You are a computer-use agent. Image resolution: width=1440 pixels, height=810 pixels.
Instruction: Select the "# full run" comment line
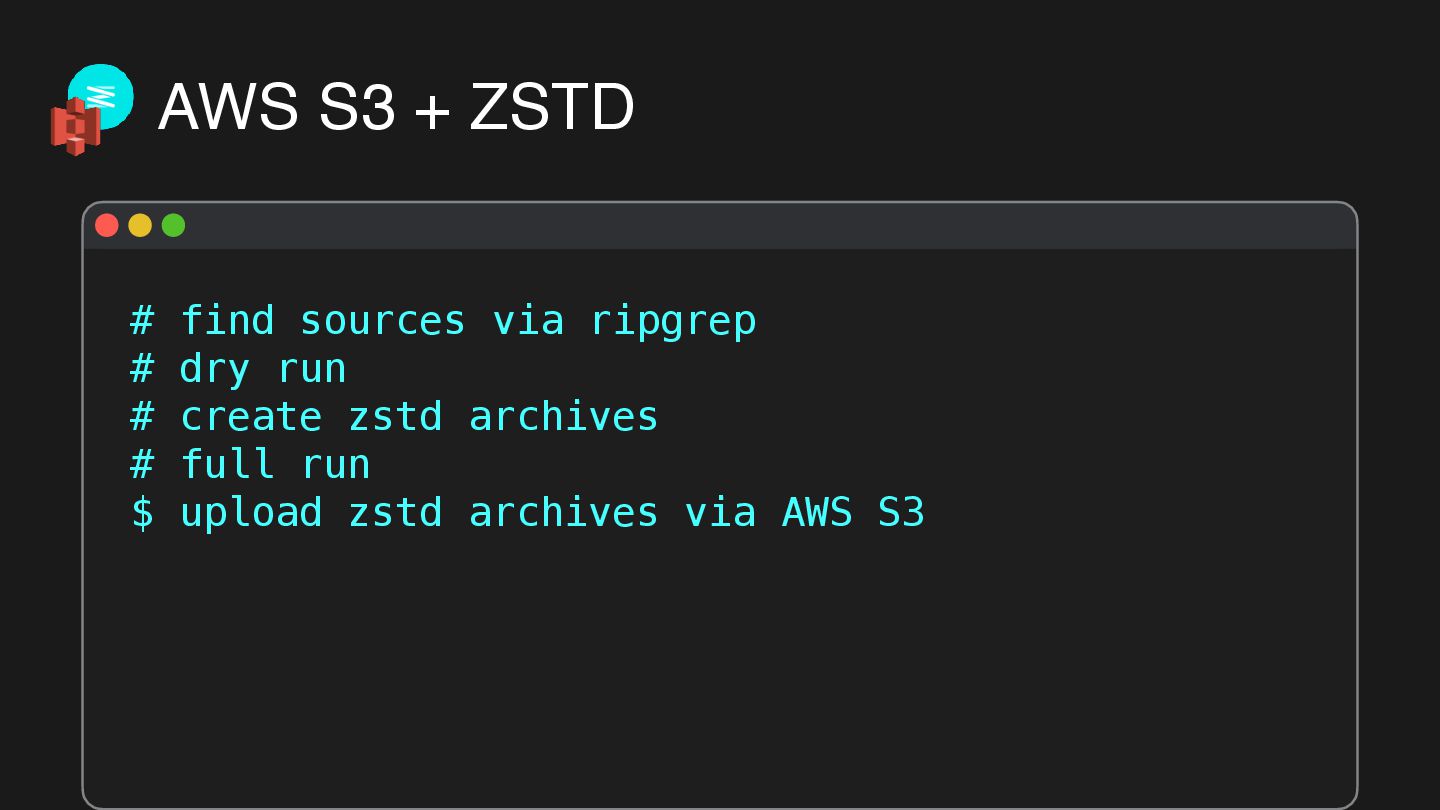pos(250,465)
